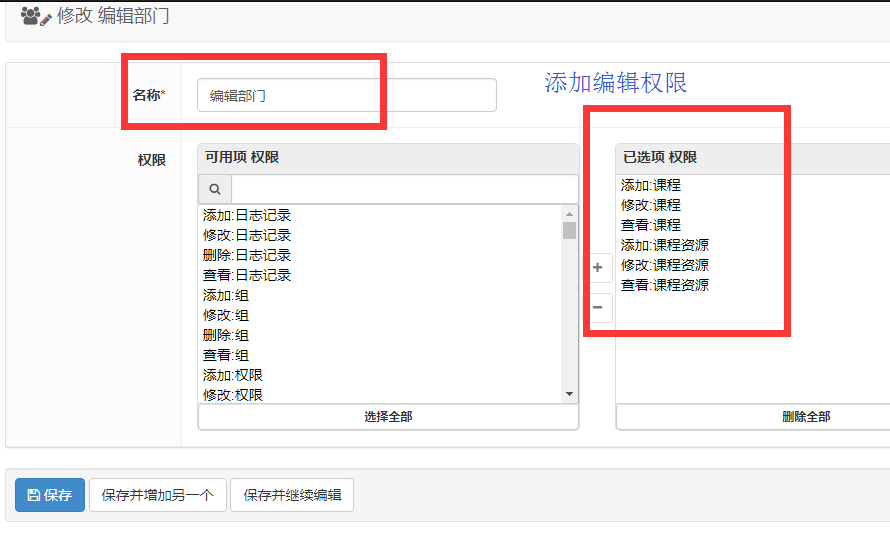Select 添加:日志记录 in available list
890x538 pixels.
click(x=247, y=215)
